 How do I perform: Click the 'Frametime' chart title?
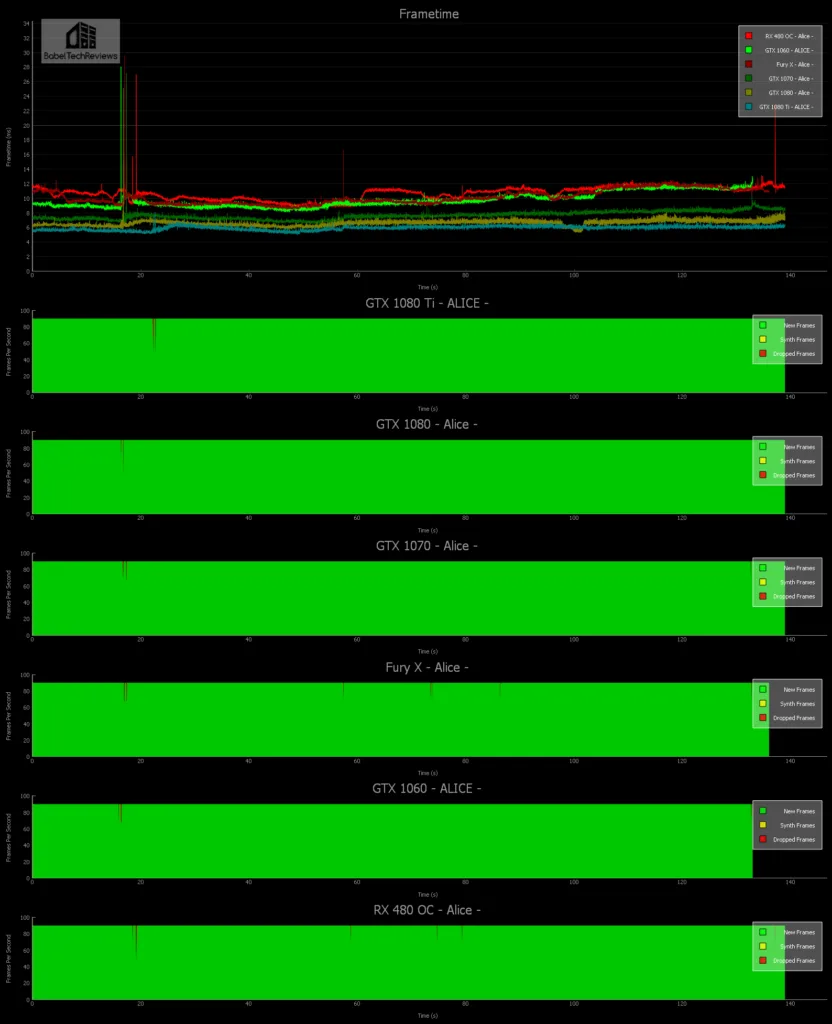coord(429,14)
